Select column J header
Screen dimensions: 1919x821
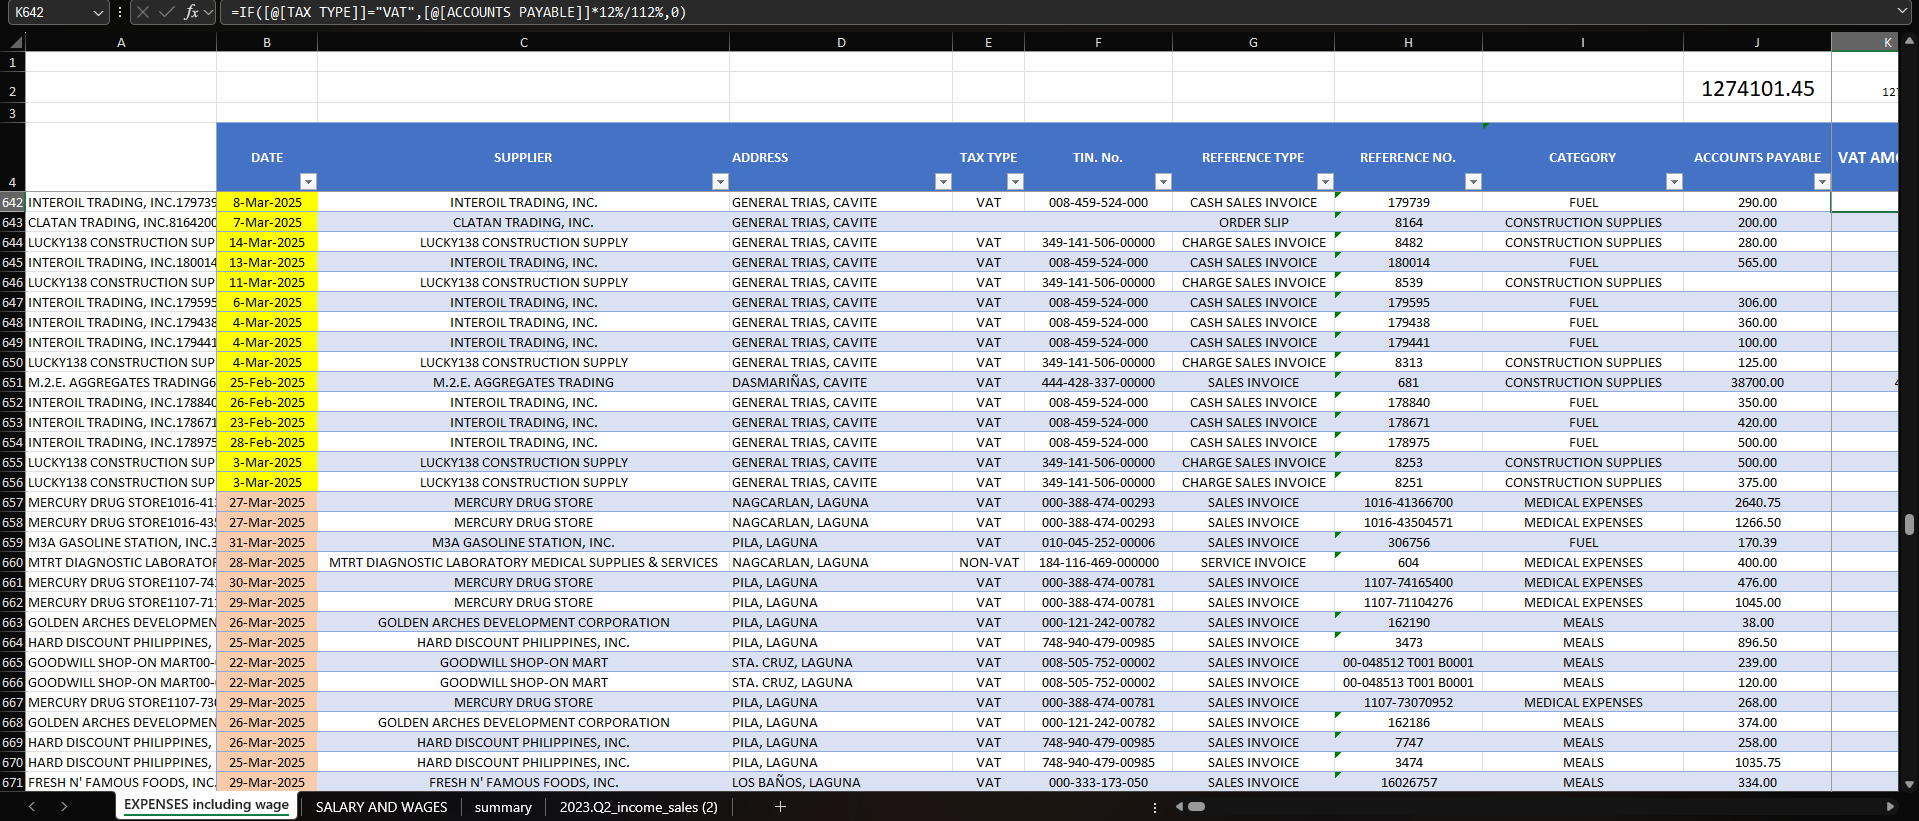coord(1757,42)
